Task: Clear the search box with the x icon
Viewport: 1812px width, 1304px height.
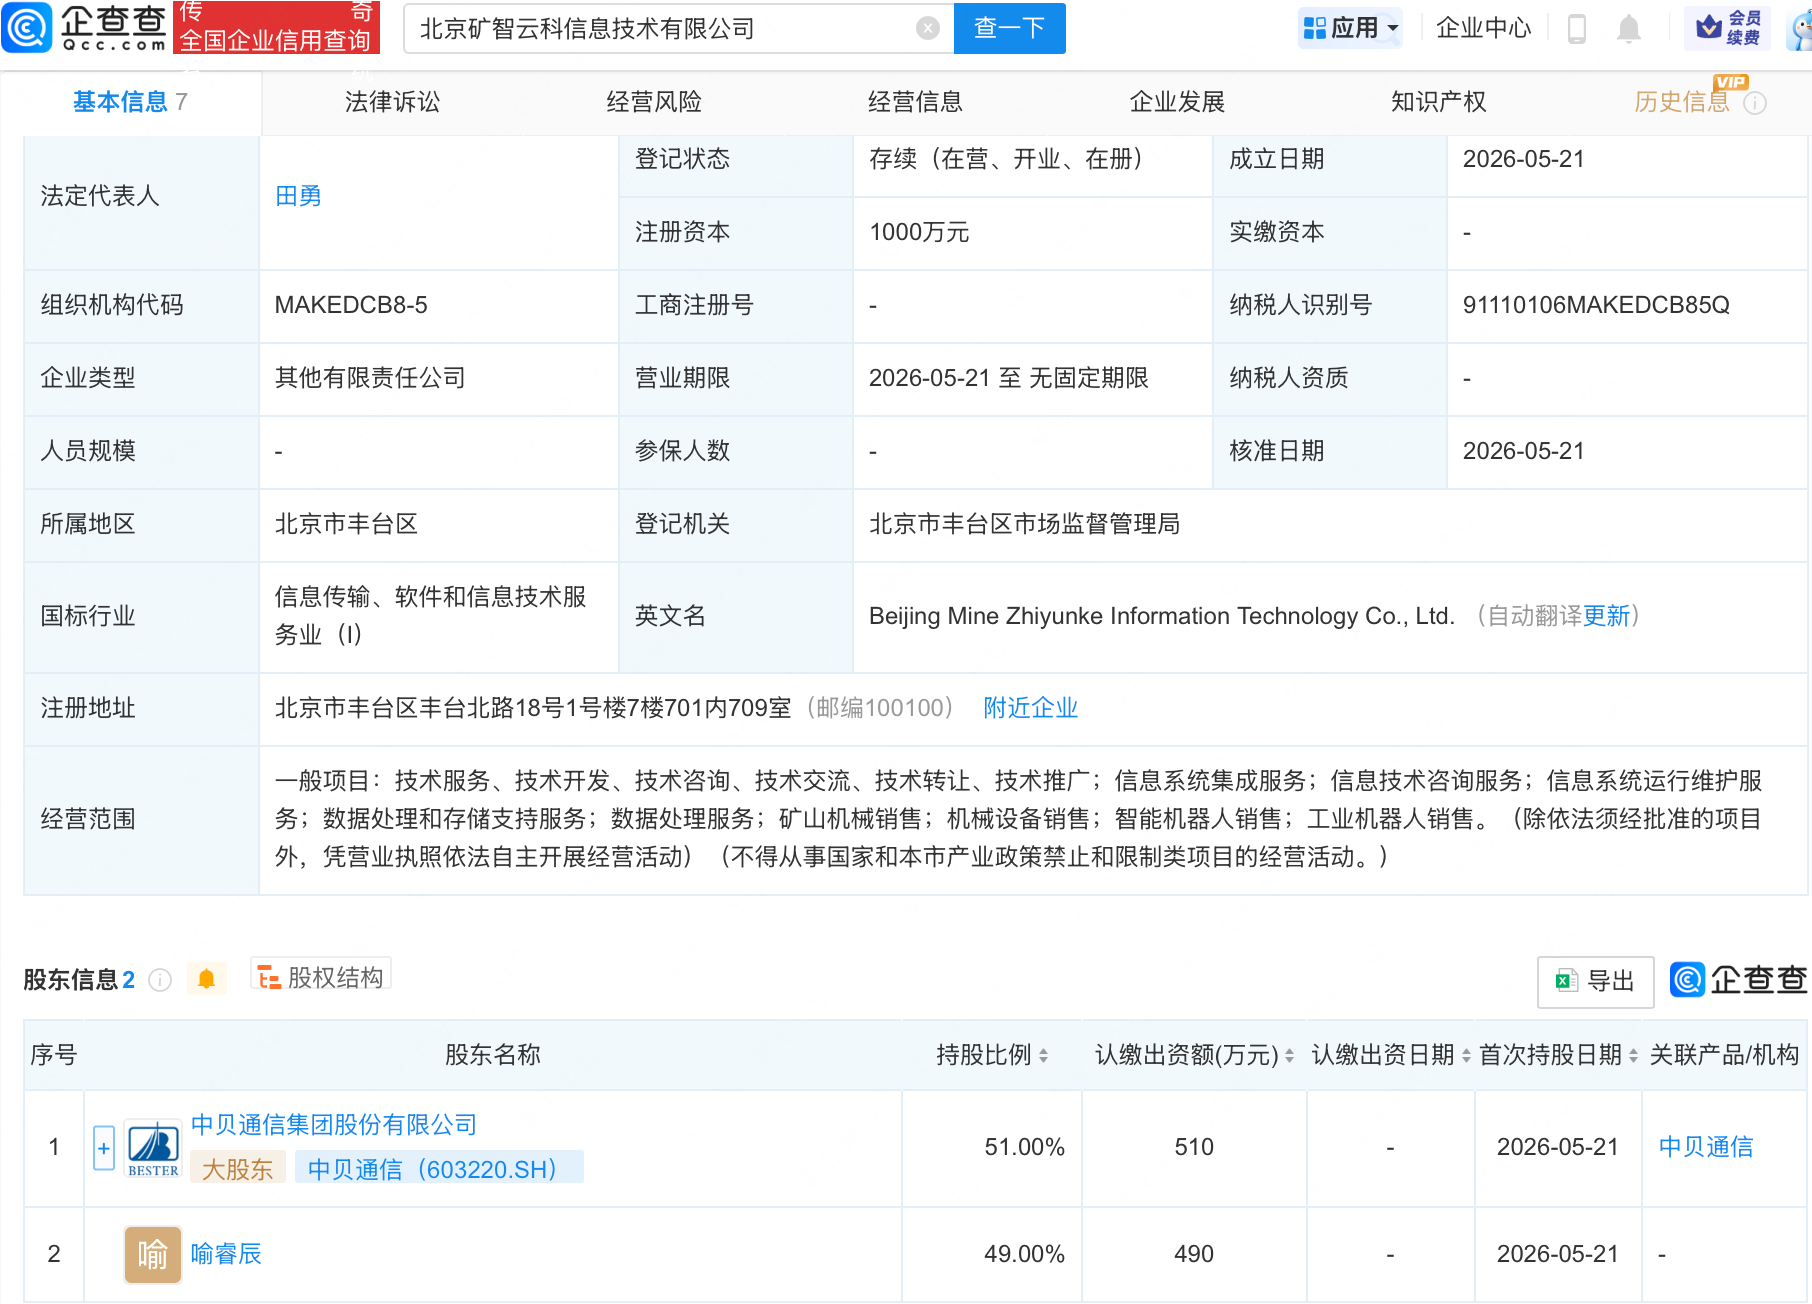Action: click(928, 28)
